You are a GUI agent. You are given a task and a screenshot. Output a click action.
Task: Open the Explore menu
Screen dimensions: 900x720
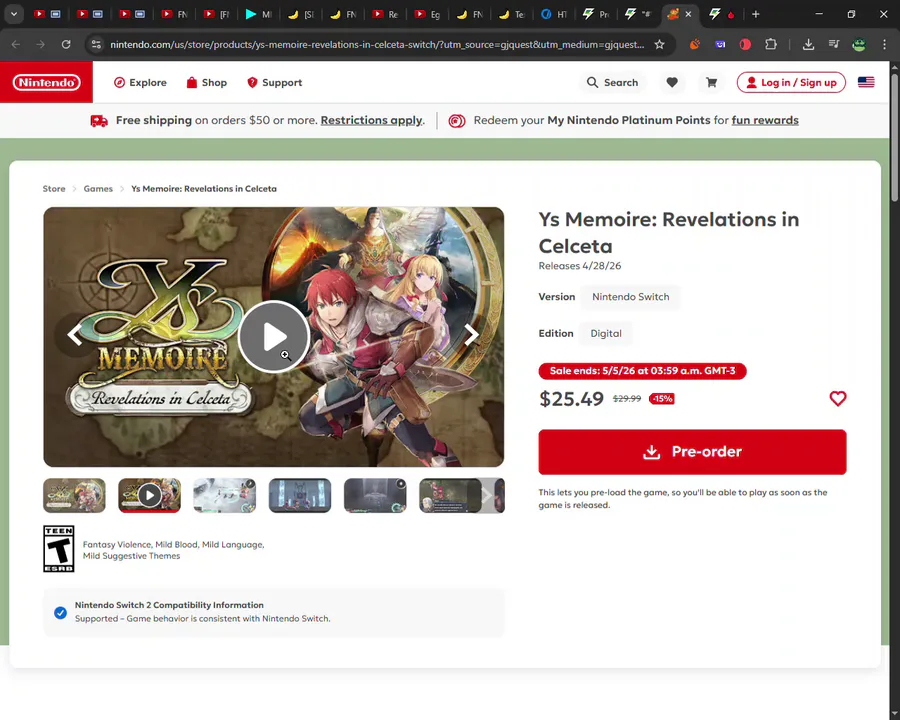click(x=140, y=83)
